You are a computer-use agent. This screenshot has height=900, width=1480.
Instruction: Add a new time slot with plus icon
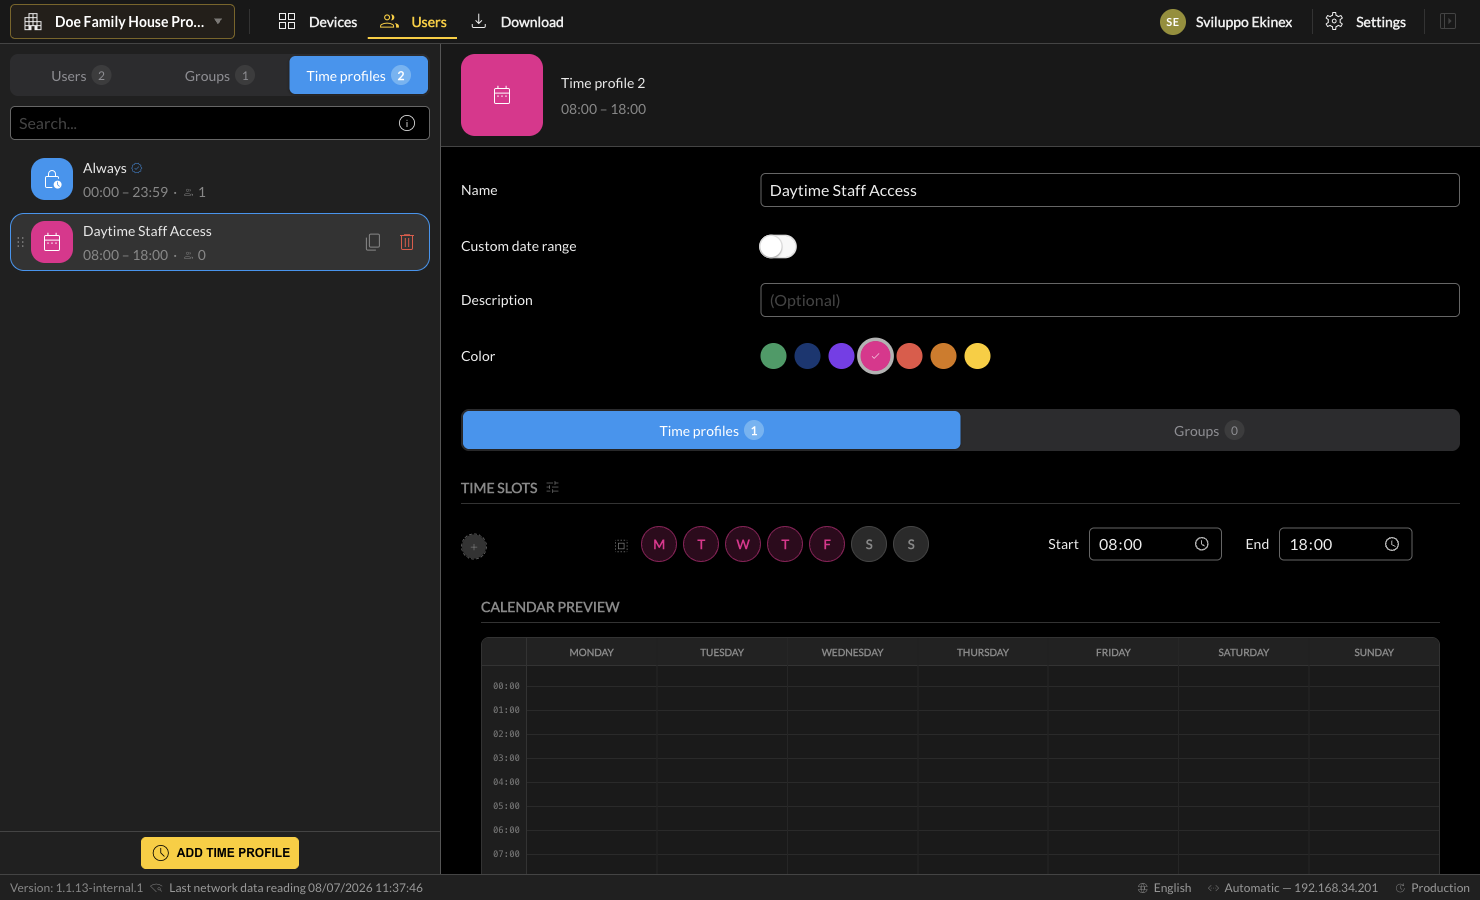pos(474,546)
